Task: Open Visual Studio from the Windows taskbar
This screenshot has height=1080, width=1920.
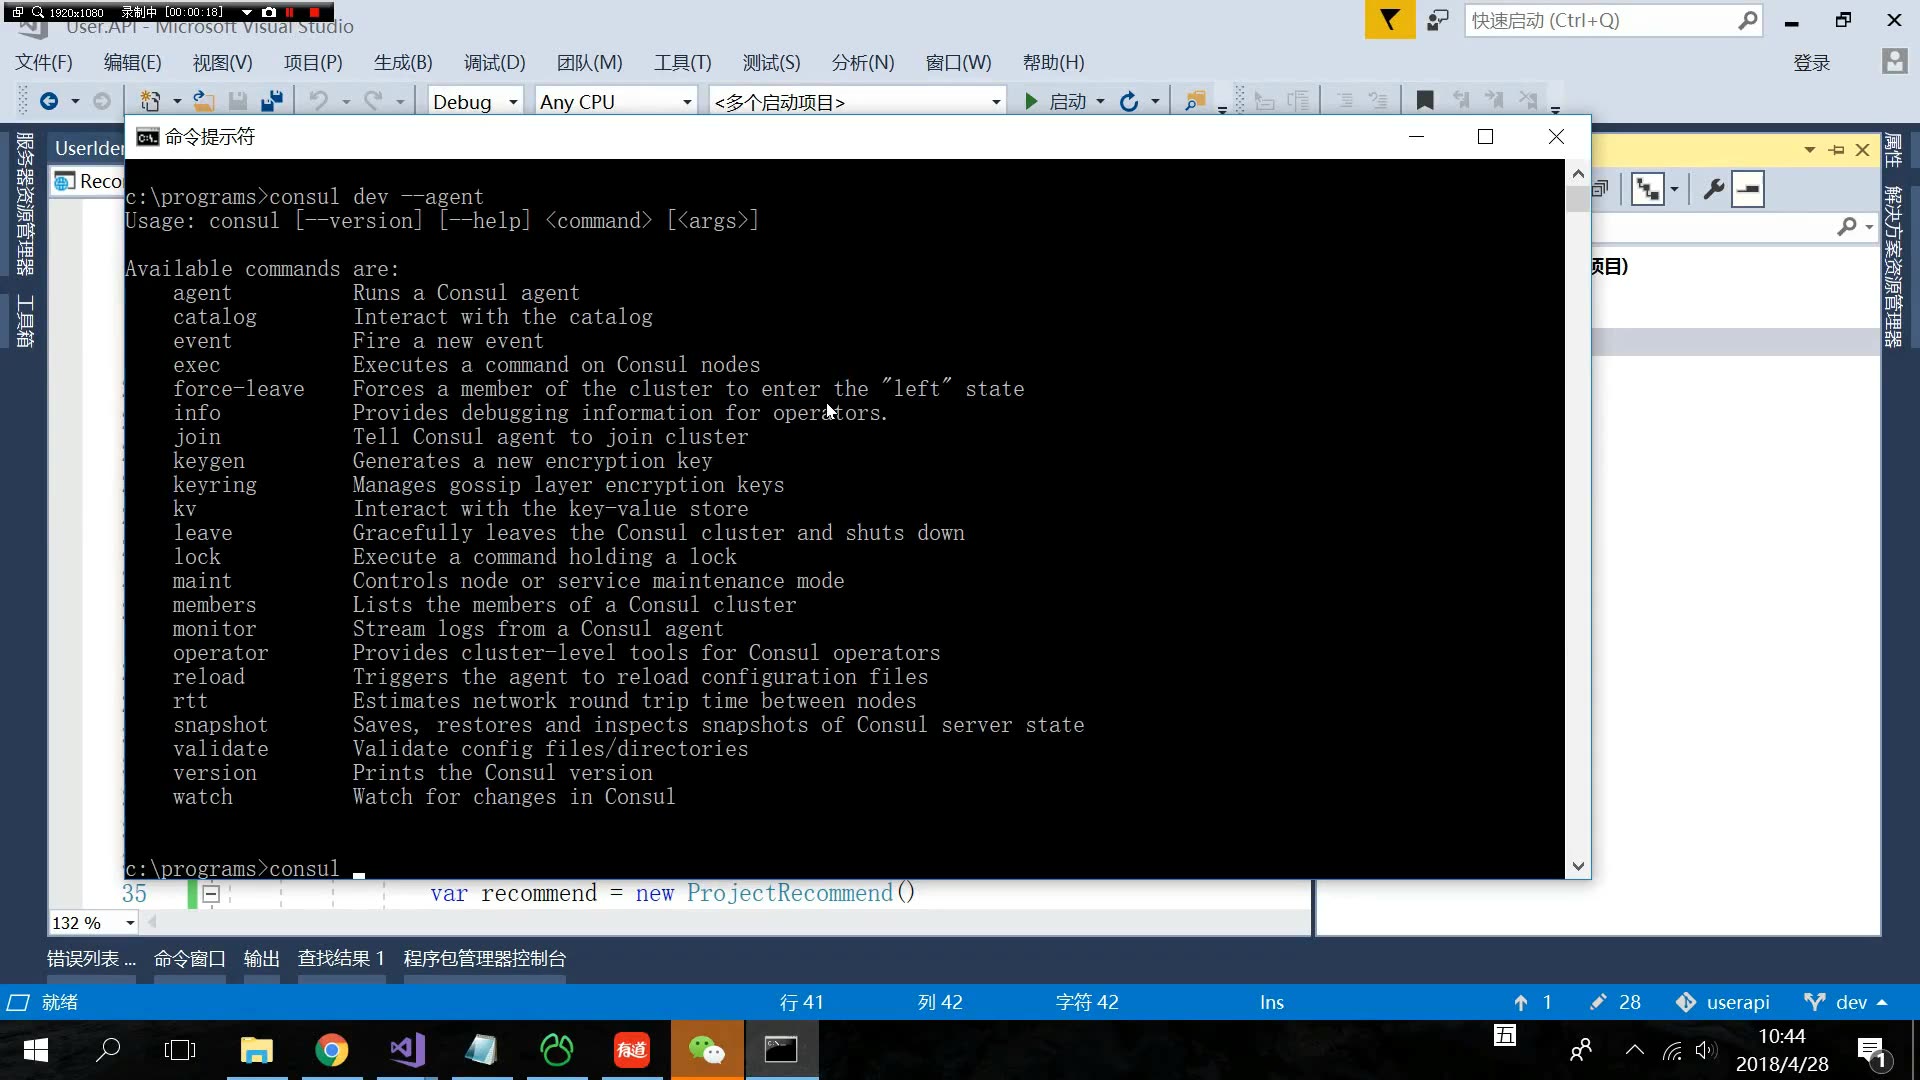Action: pyautogui.click(x=407, y=1050)
